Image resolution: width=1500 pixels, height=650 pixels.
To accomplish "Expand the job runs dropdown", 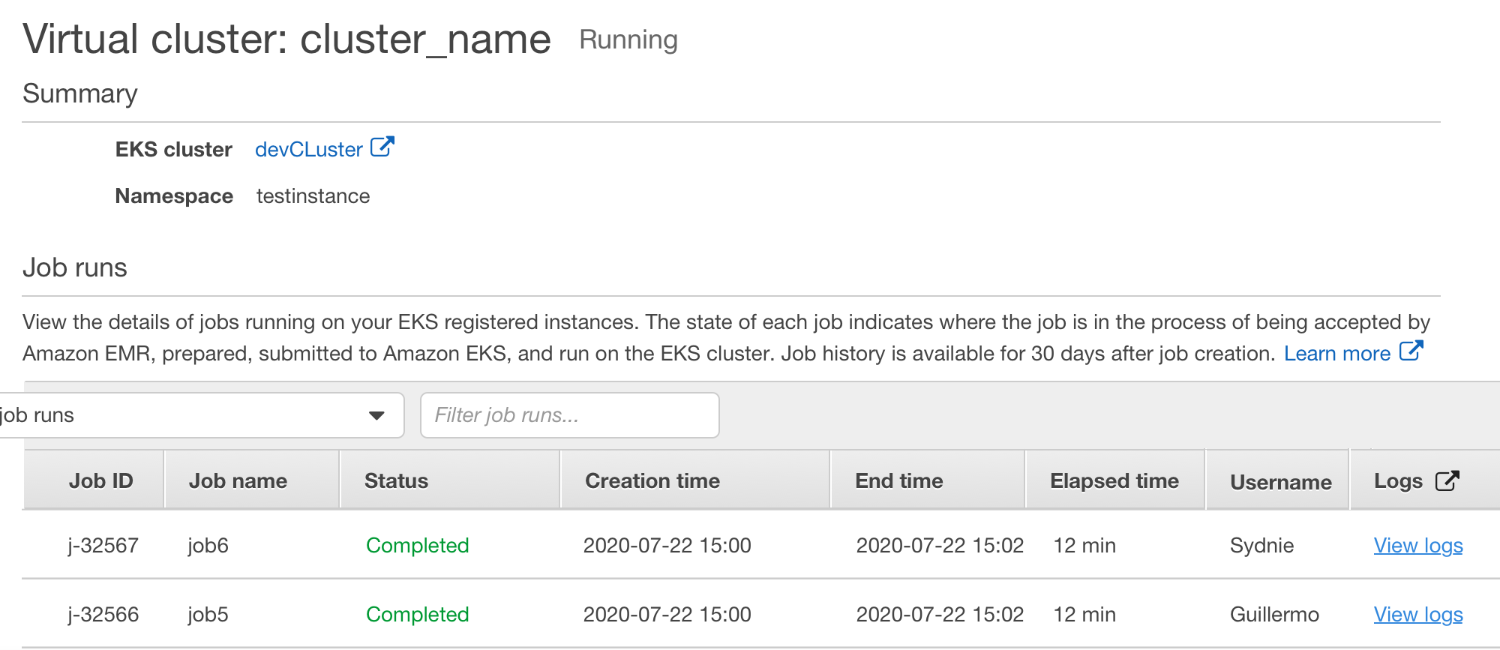I will [x=200, y=415].
